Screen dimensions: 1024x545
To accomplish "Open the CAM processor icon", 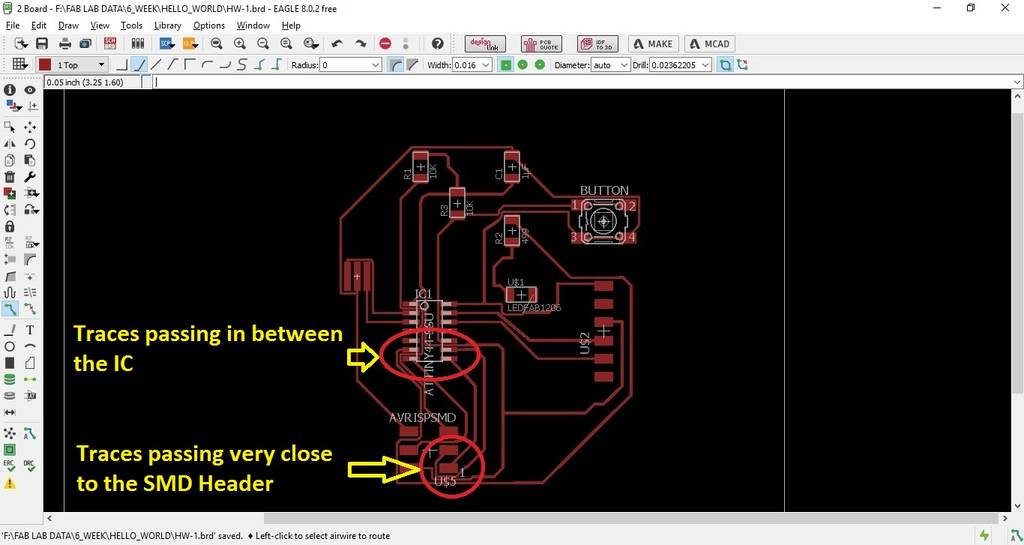I will click(x=85, y=44).
